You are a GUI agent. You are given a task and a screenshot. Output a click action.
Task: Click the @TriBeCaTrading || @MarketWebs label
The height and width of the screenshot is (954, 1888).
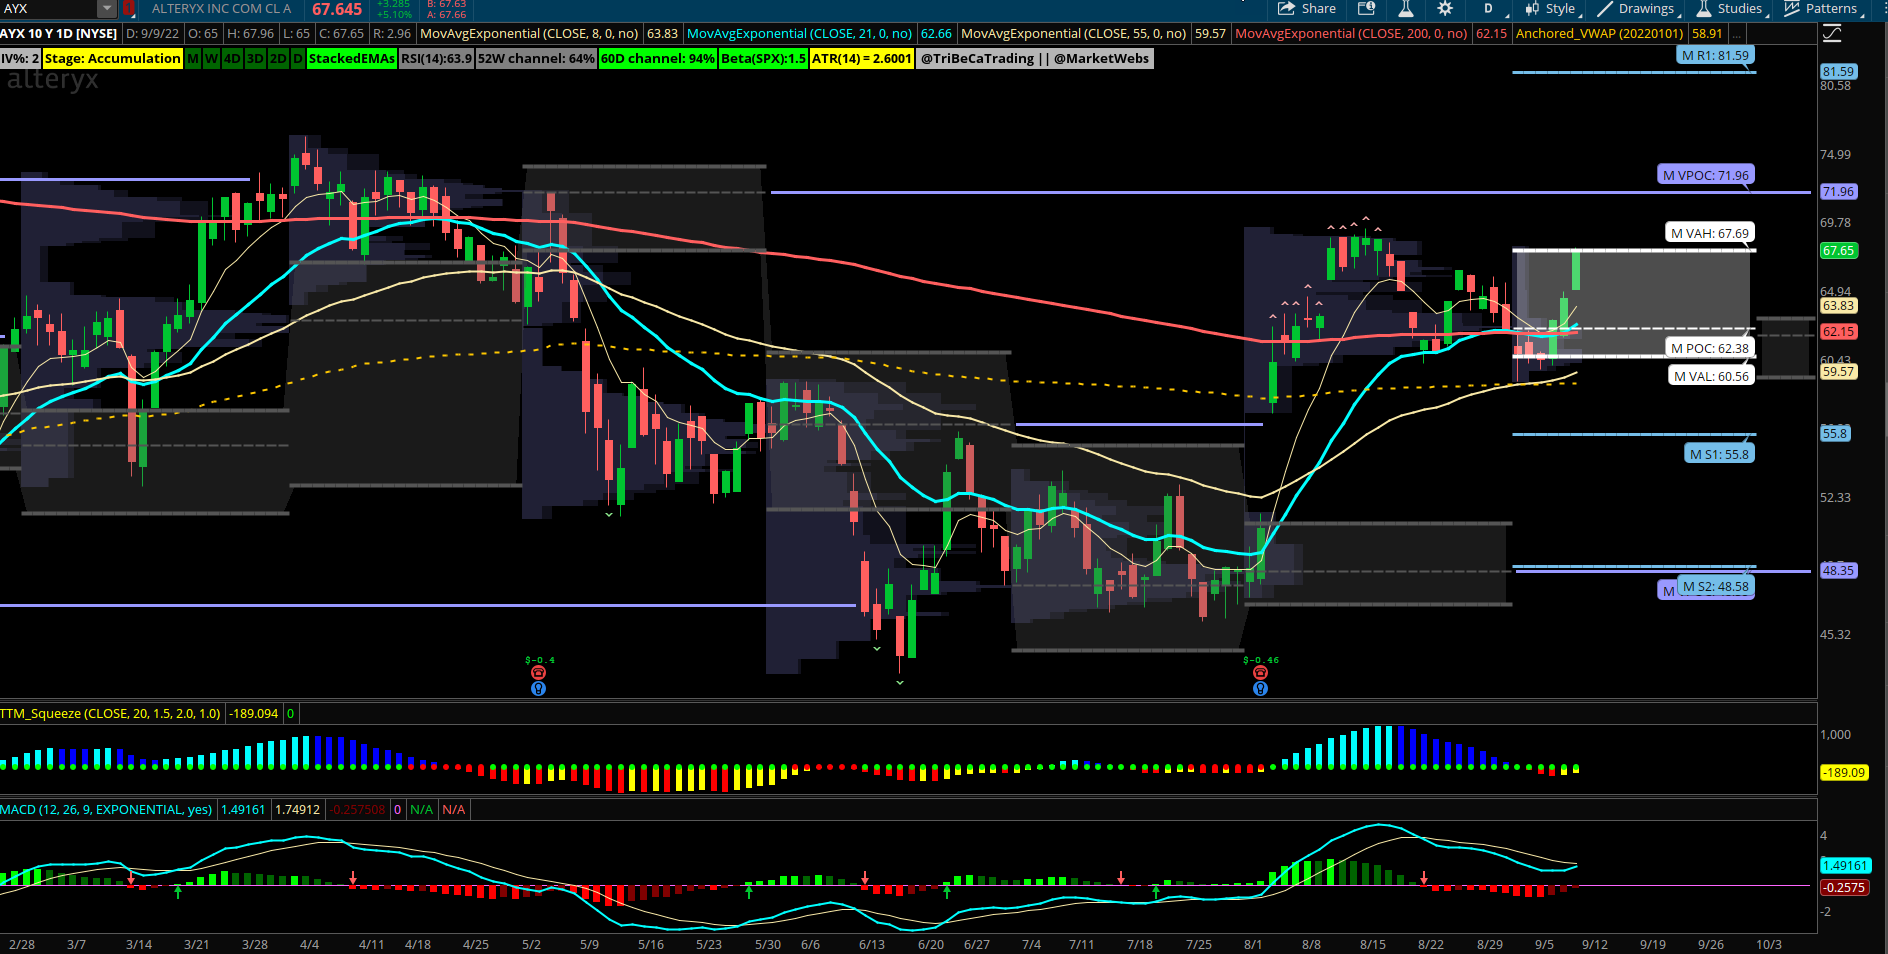point(1034,59)
